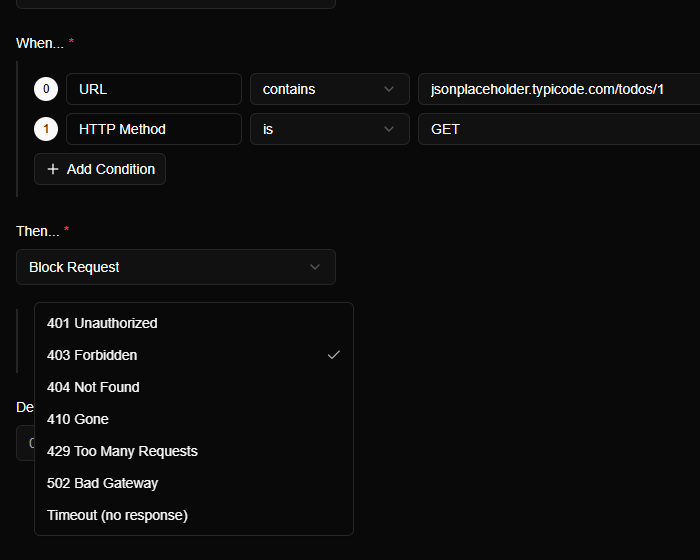Edit the jsonplaceholder URL value field
This screenshot has width=700, height=560.
(559, 89)
